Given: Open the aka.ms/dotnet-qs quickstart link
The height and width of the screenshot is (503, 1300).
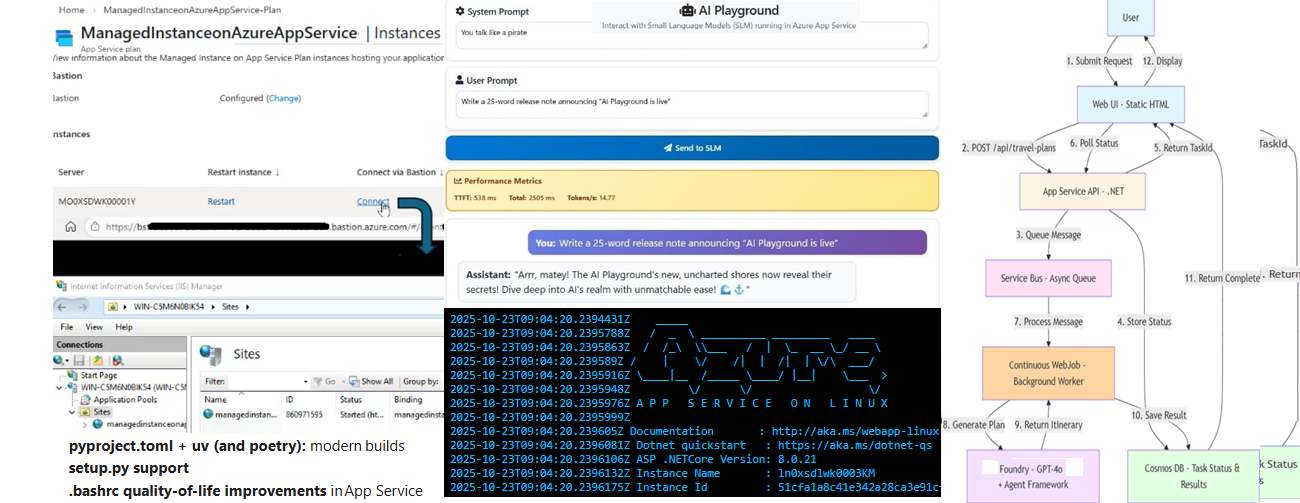Looking at the screenshot, I should pyautogui.click(x=853, y=444).
